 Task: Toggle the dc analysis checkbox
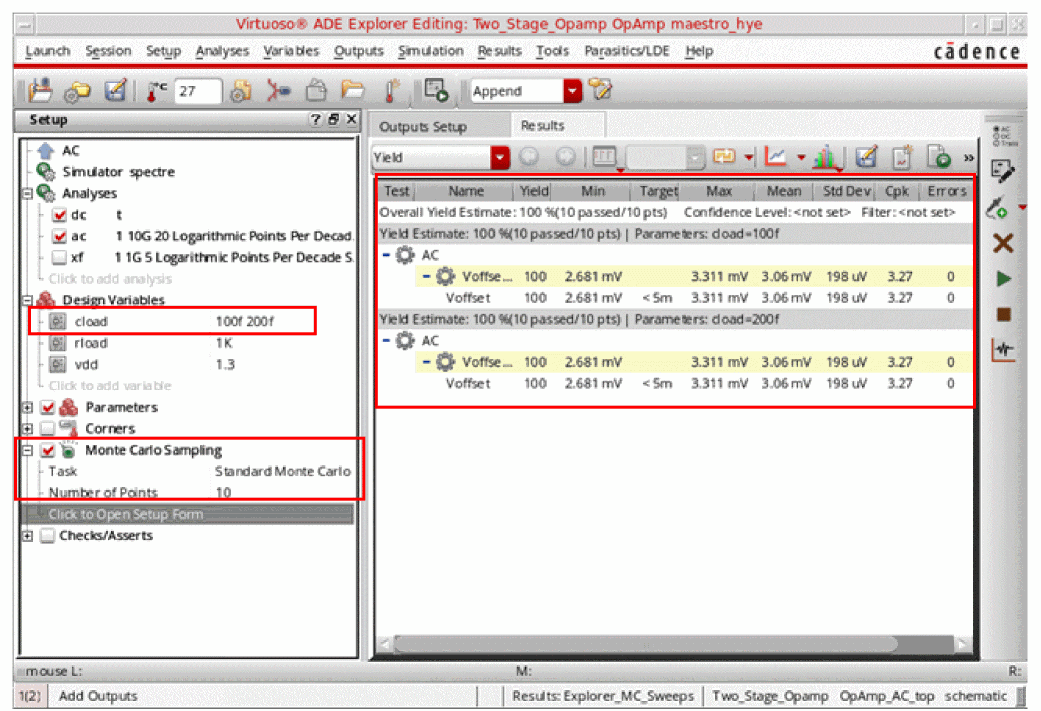(x=59, y=215)
